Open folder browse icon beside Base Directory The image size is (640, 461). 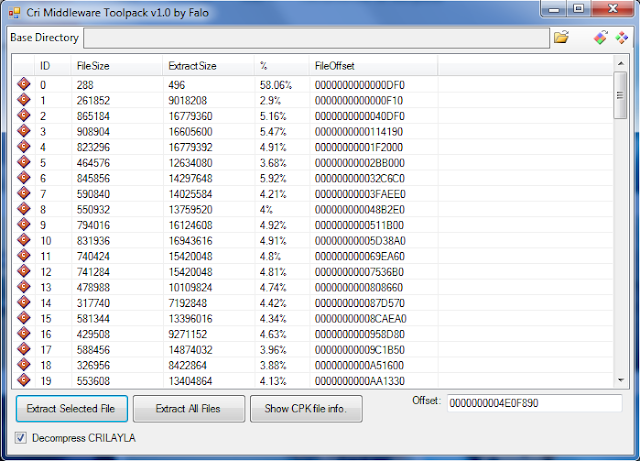(x=562, y=37)
